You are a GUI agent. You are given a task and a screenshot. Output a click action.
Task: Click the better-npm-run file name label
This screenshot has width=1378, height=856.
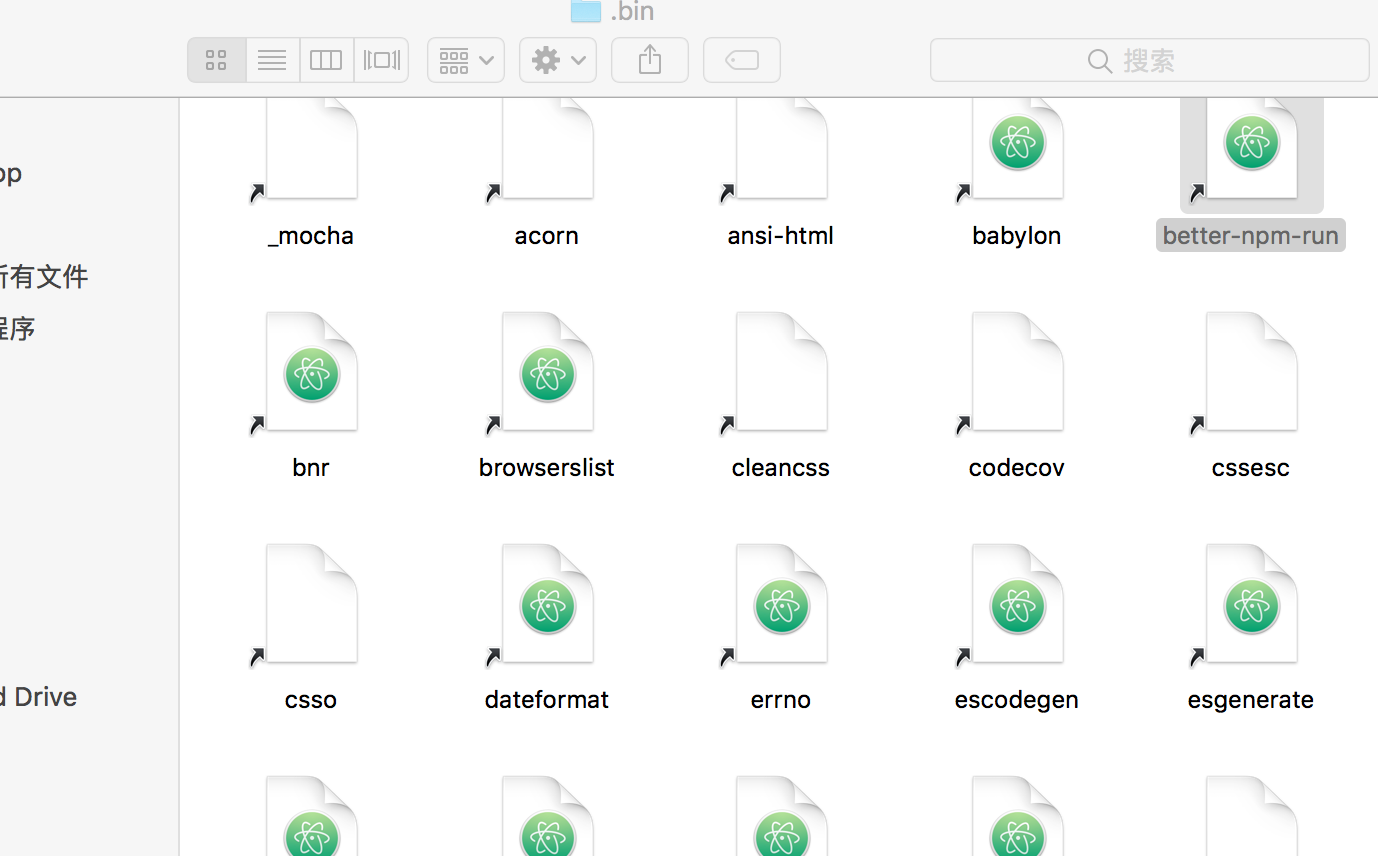(1251, 235)
